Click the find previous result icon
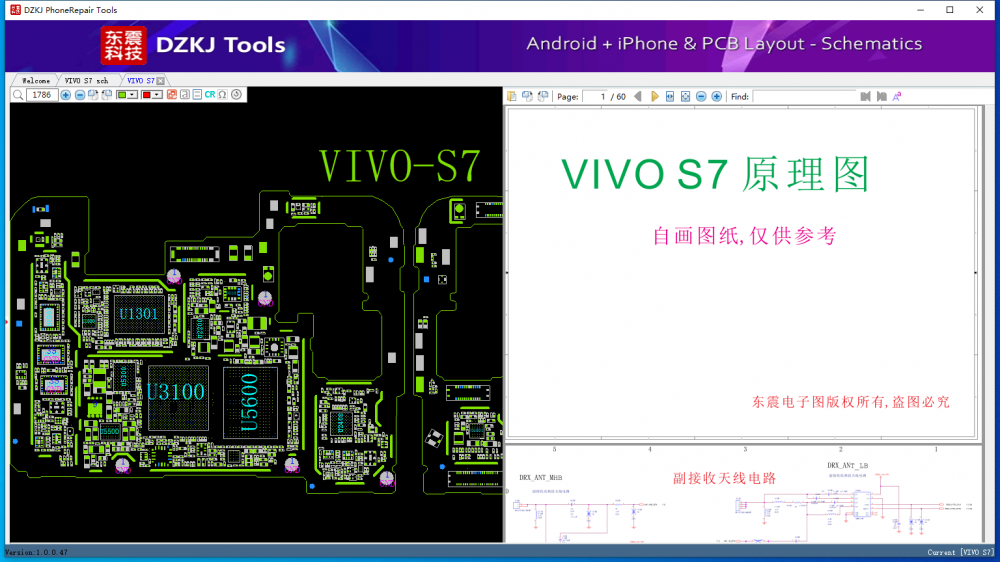 coord(866,97)
